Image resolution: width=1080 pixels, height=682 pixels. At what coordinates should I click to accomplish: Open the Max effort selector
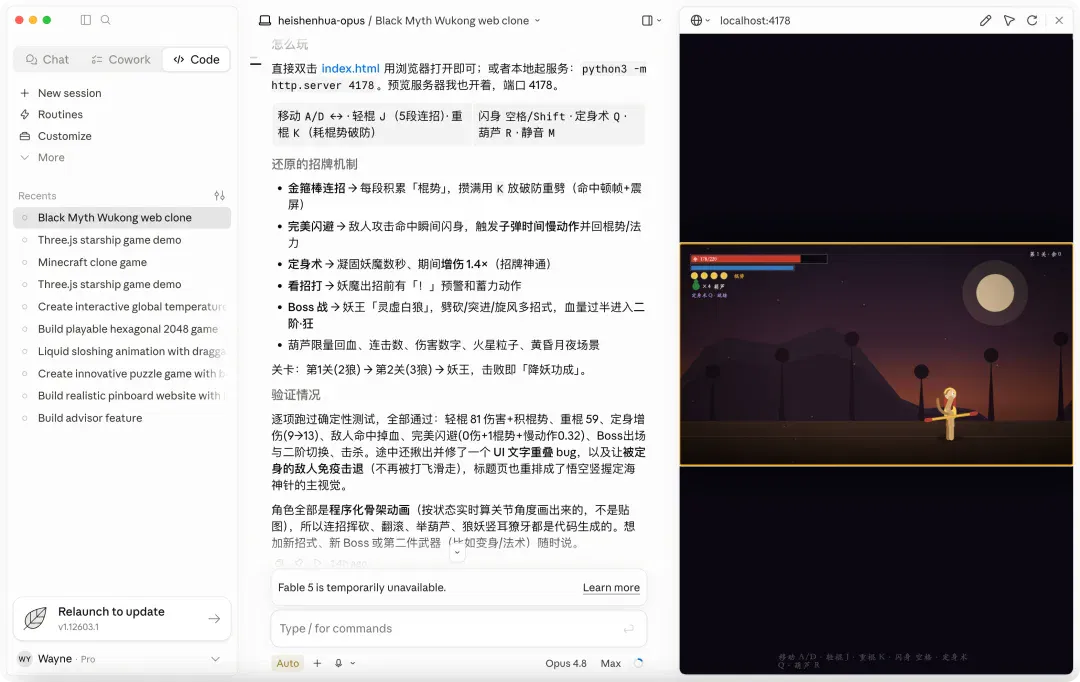pos(610,663)
